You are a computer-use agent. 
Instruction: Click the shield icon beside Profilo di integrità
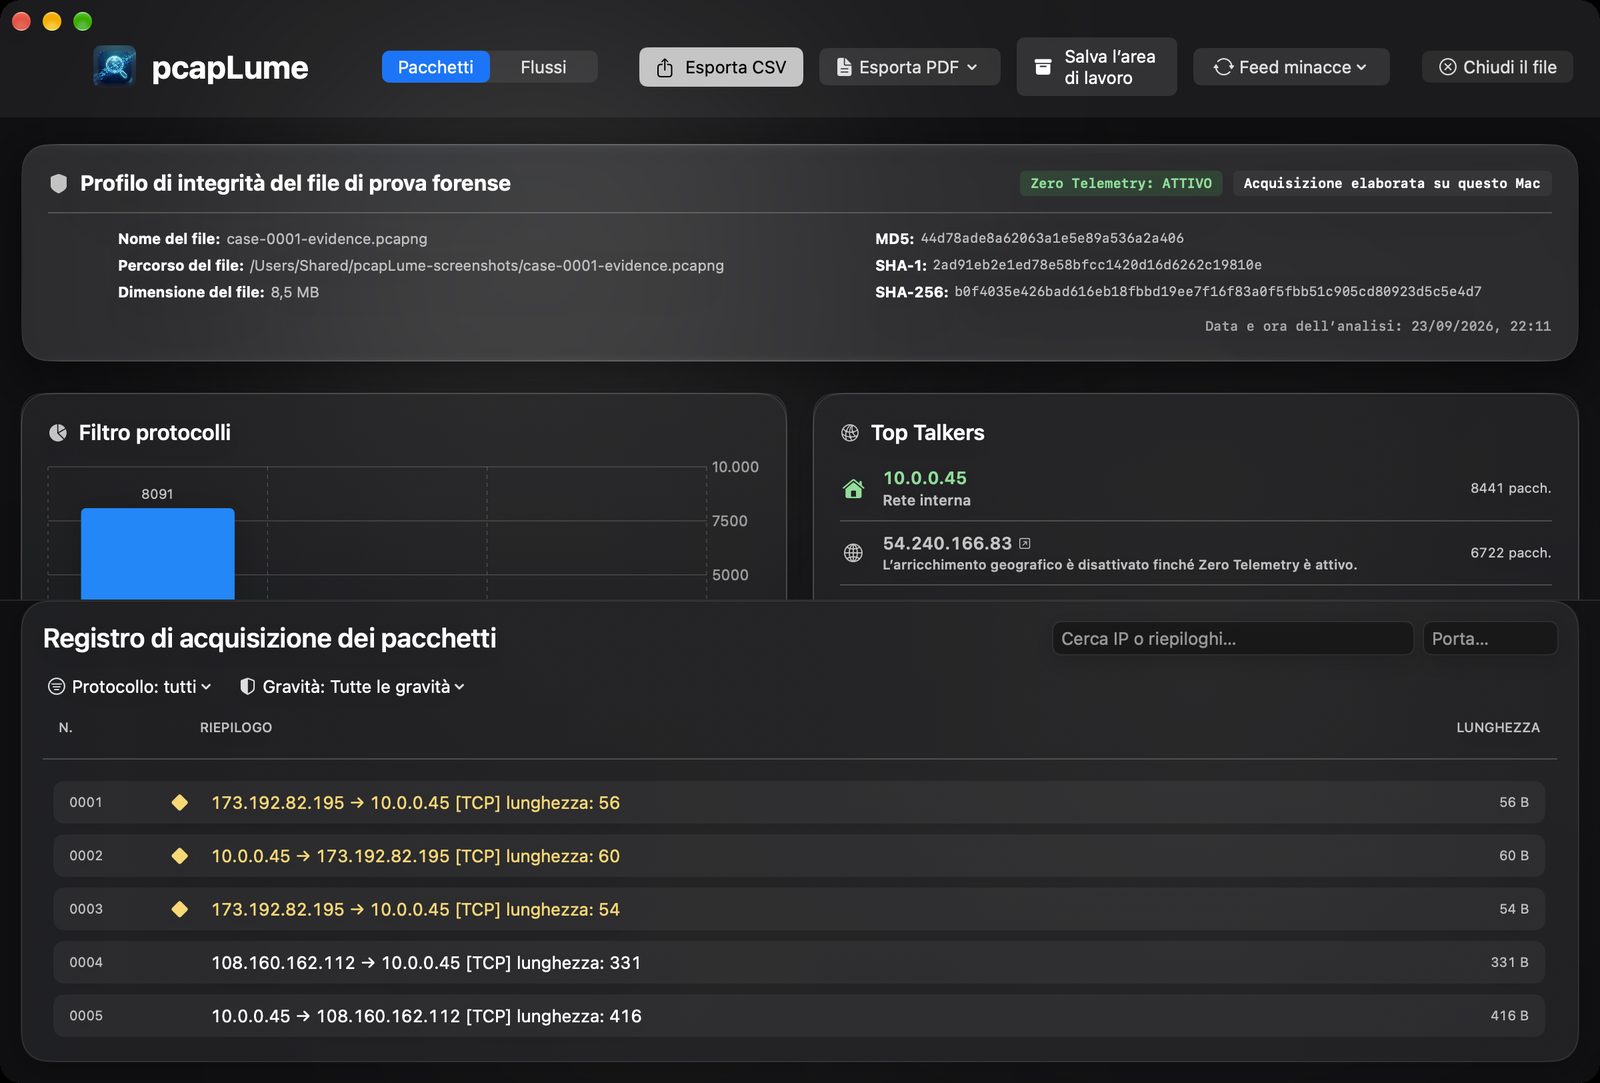point(59,183)
